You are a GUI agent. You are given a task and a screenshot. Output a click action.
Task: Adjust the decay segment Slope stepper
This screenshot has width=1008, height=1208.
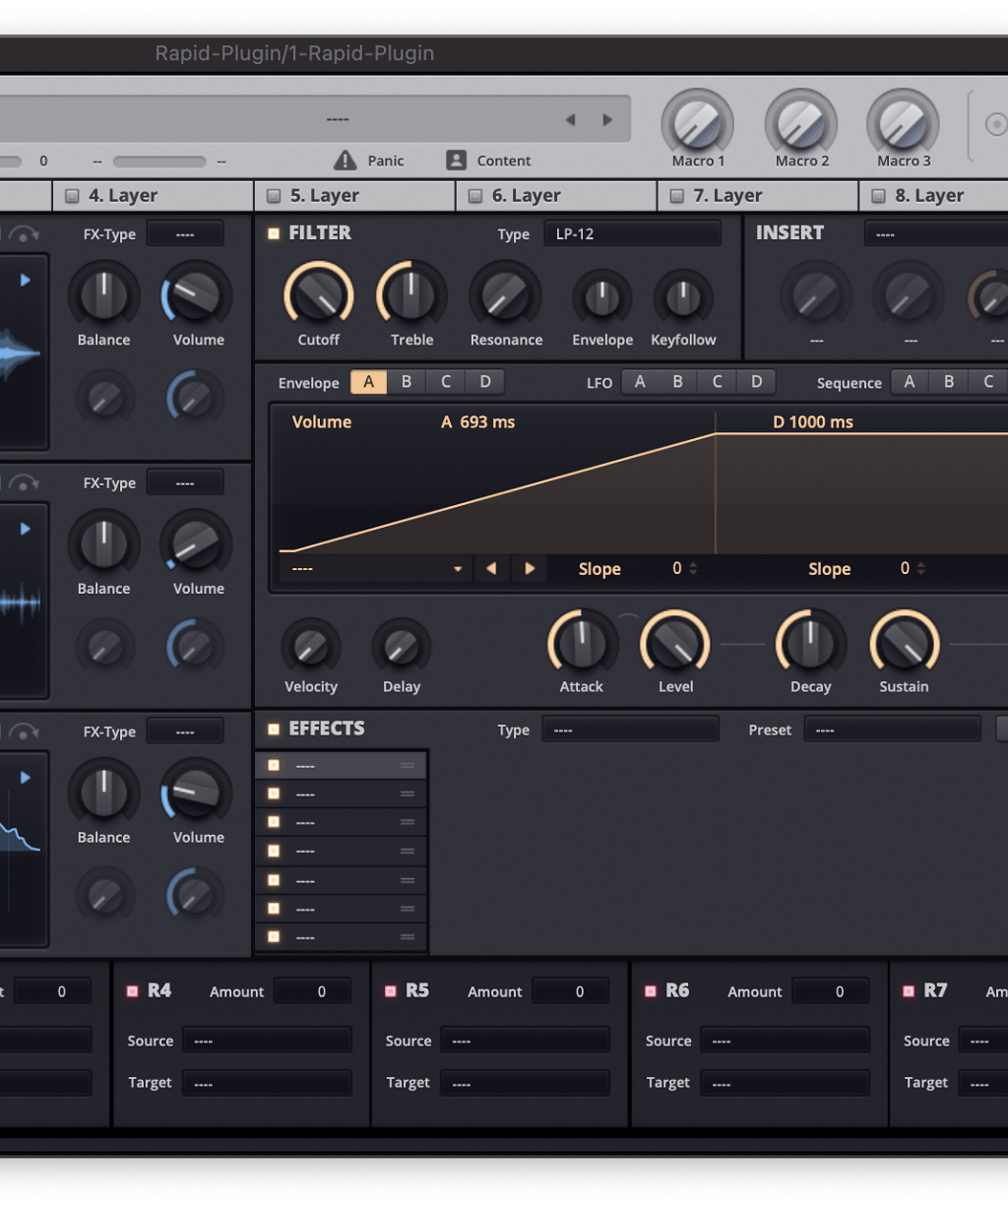(x=921, y=569)
